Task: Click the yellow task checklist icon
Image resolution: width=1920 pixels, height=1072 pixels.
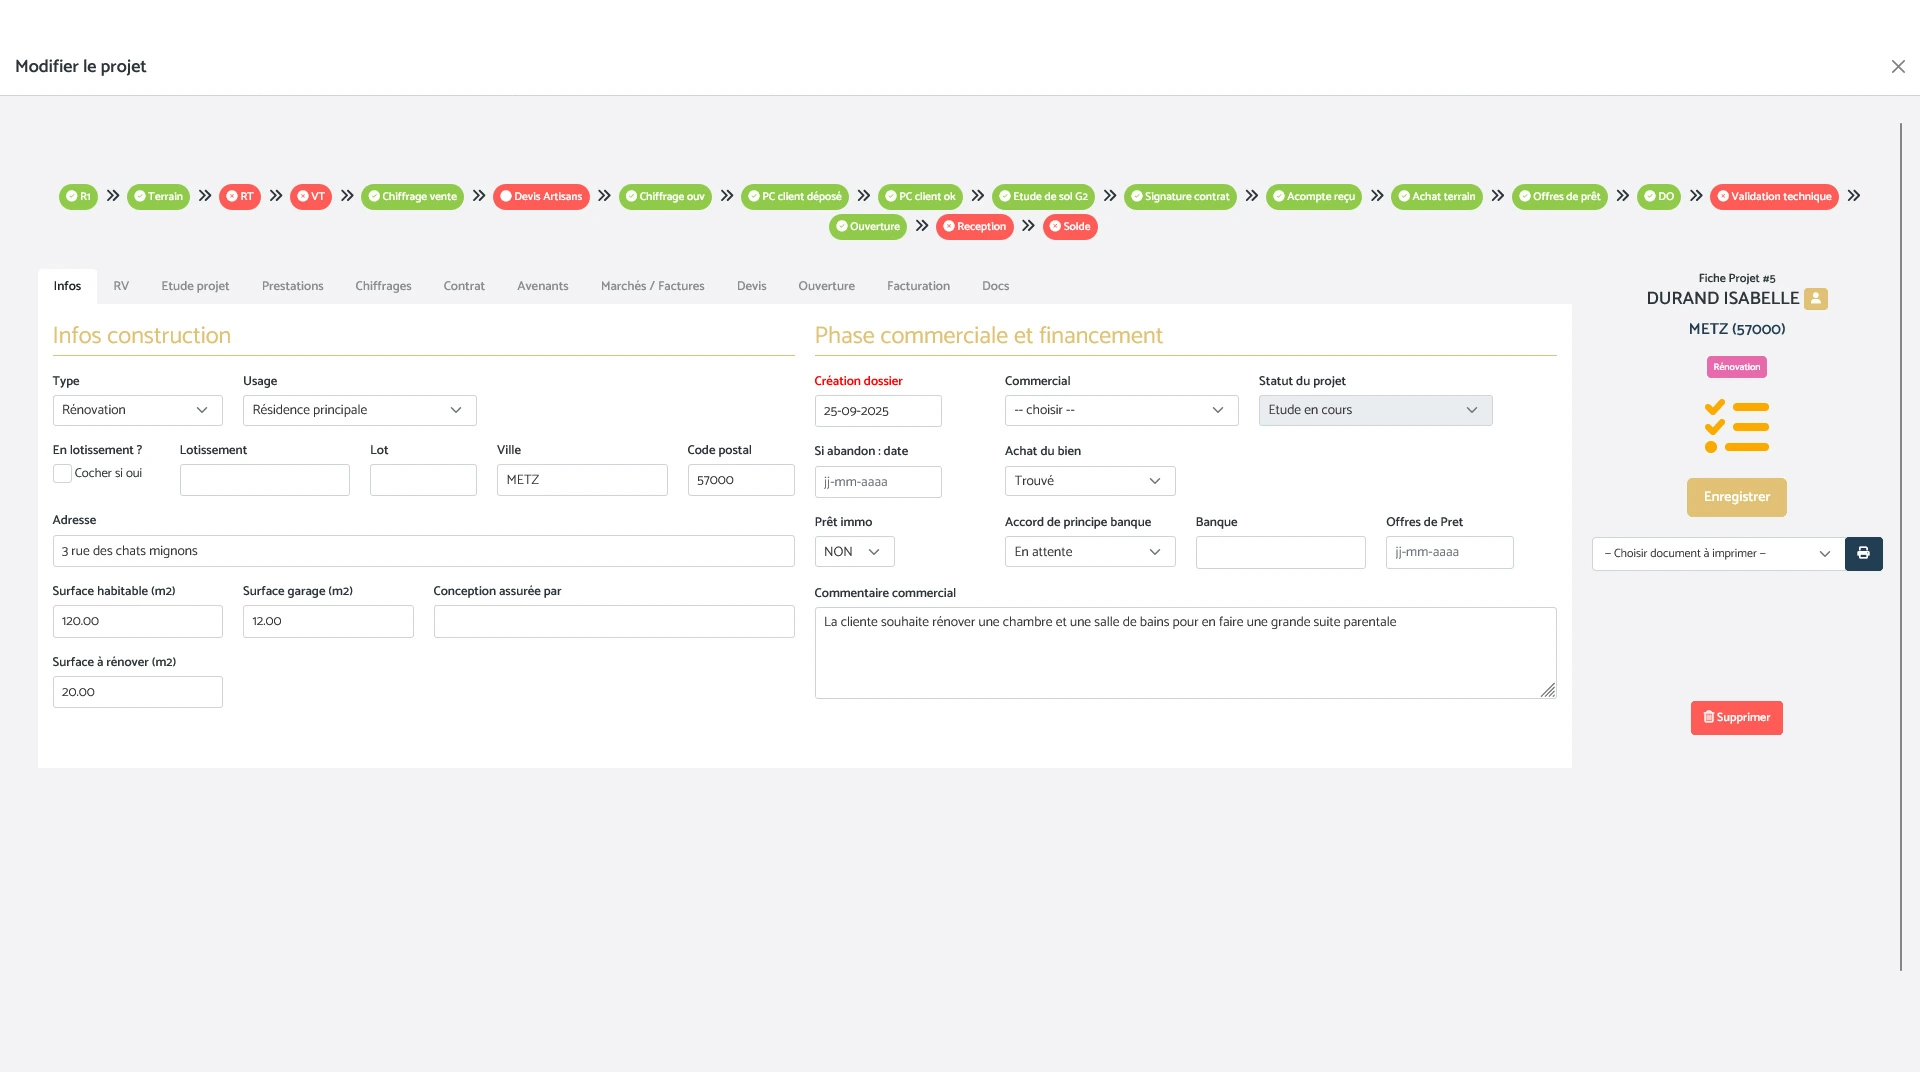Action: pos(1737,427)
